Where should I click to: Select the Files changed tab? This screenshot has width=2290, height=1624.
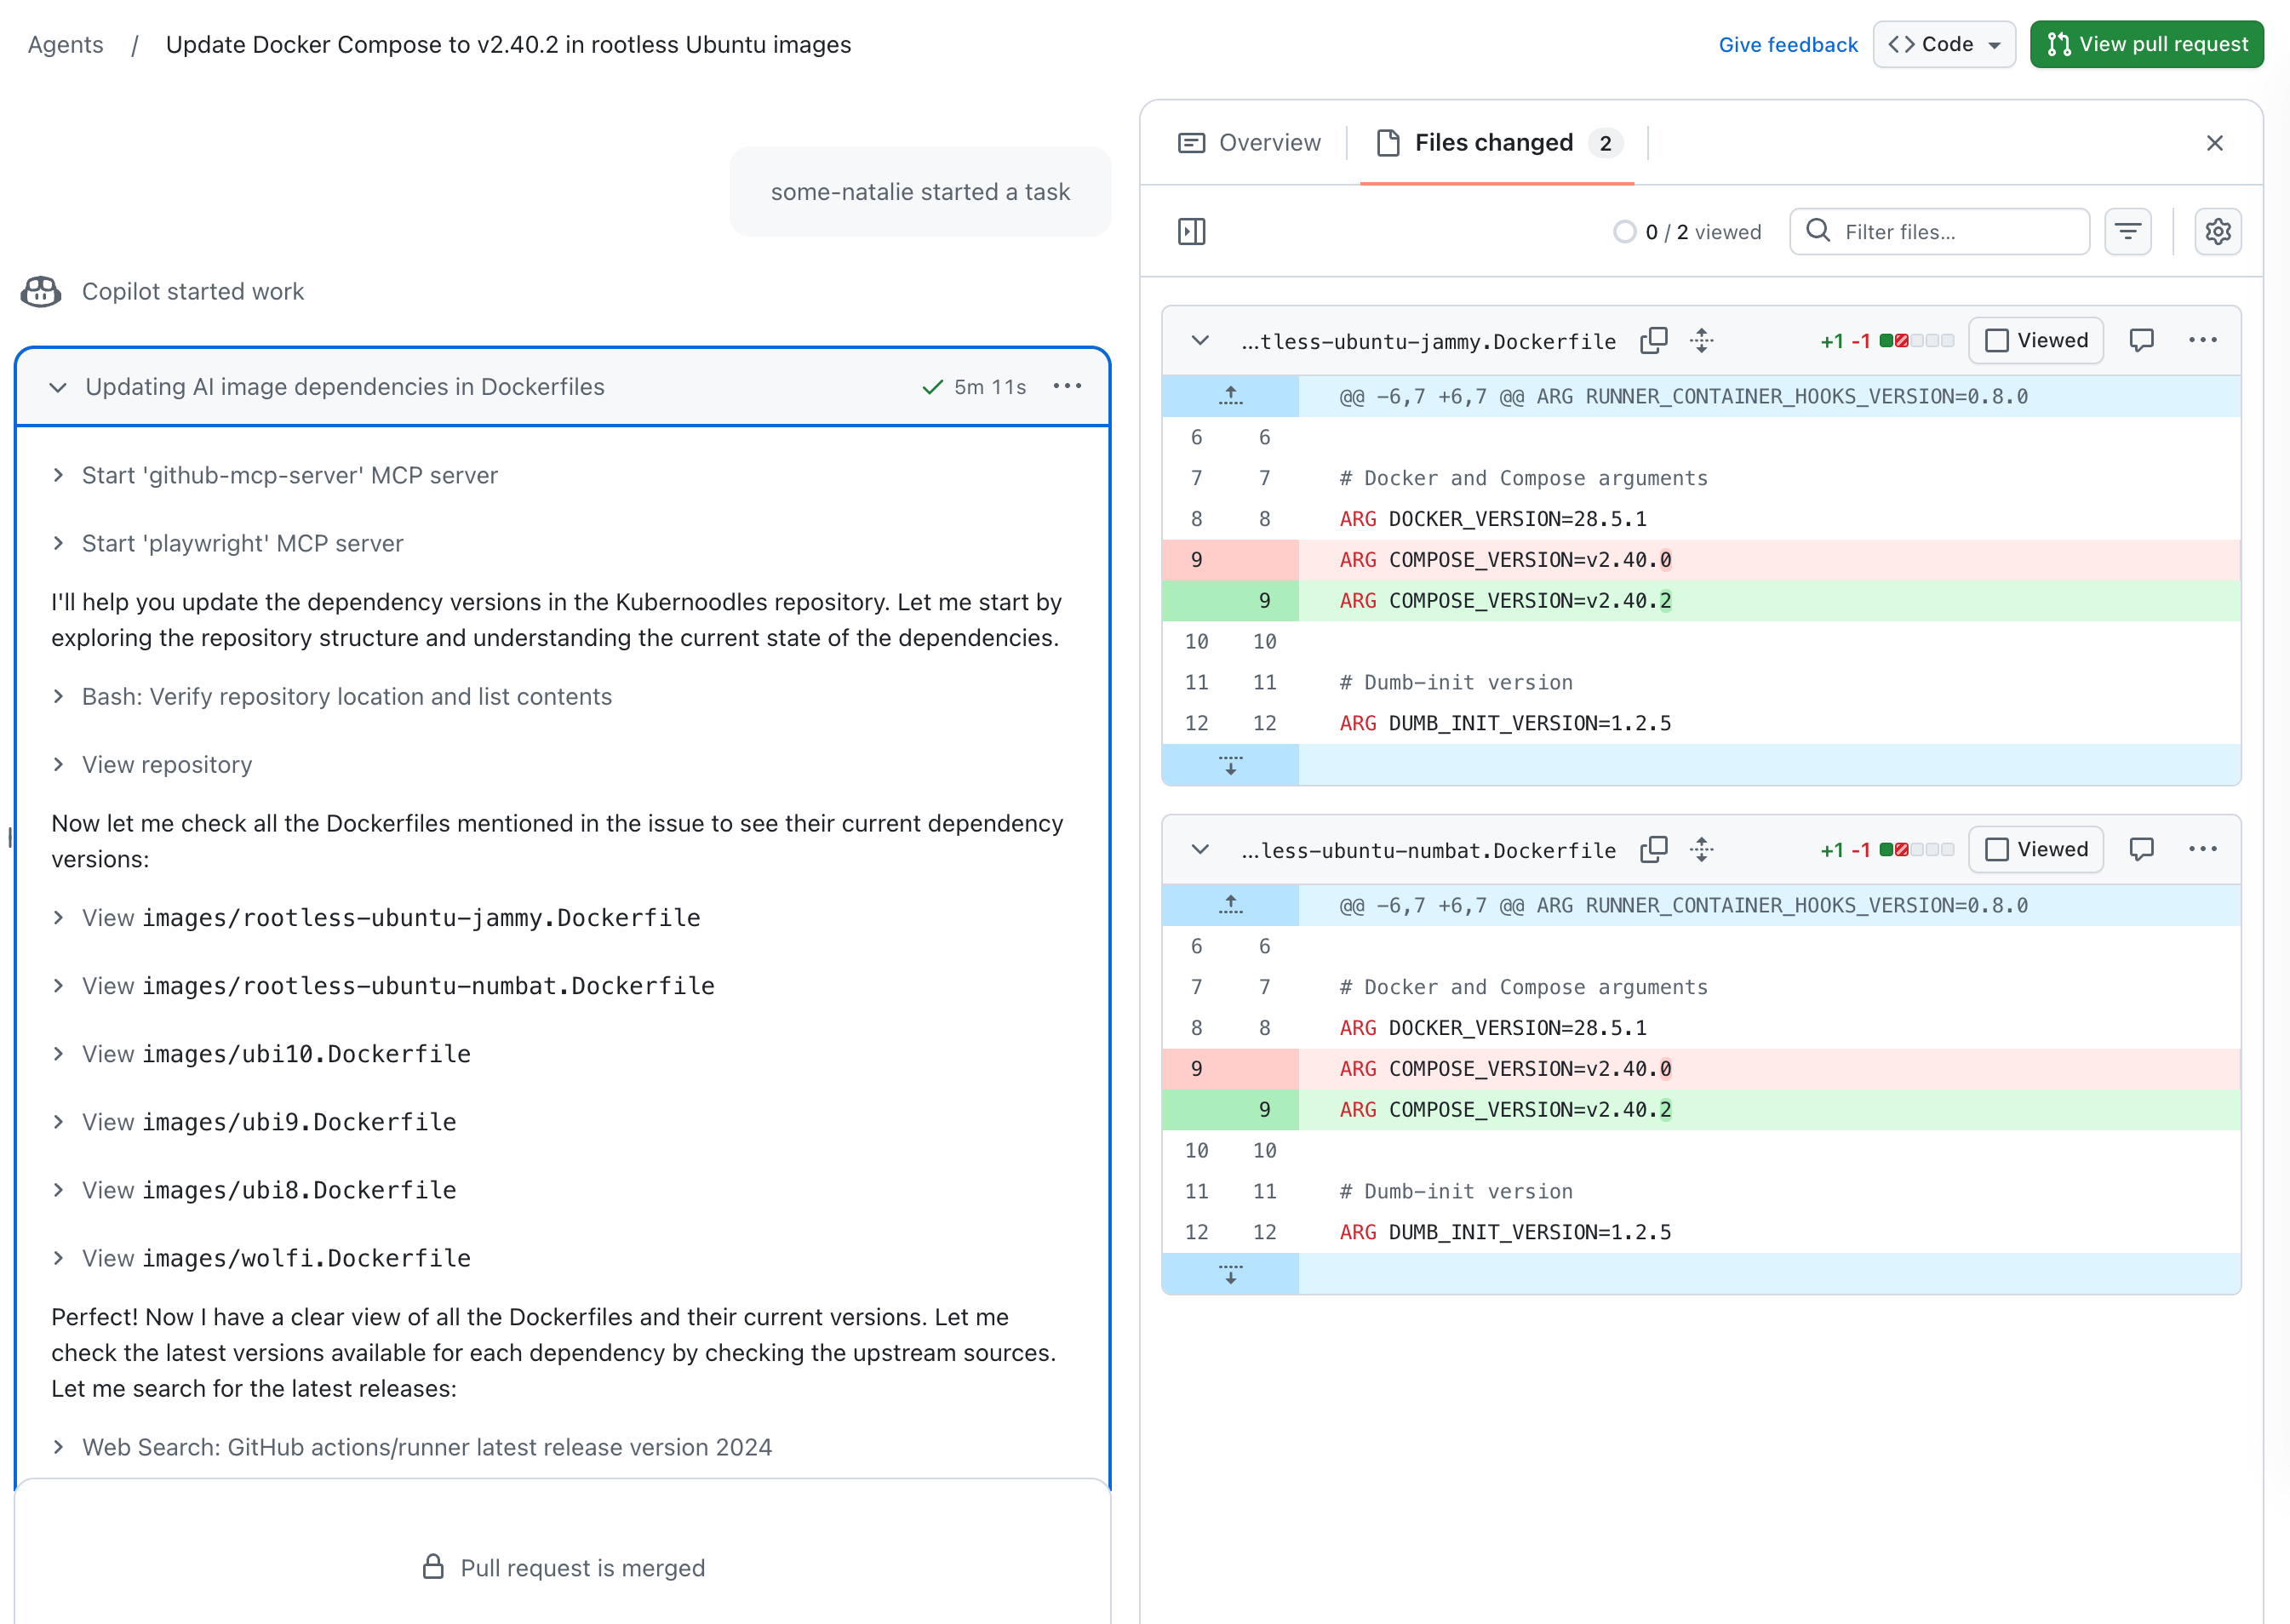tap(1494, 143)
